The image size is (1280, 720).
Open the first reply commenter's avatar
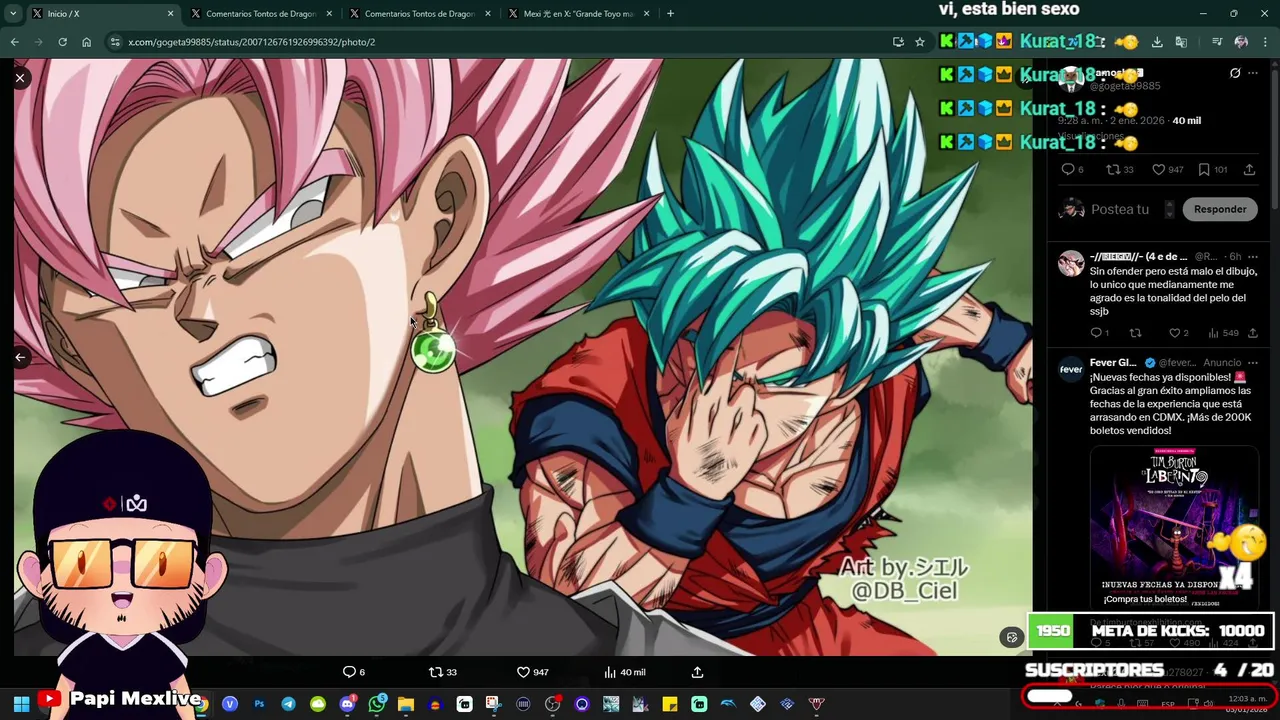coord(1071,263)
